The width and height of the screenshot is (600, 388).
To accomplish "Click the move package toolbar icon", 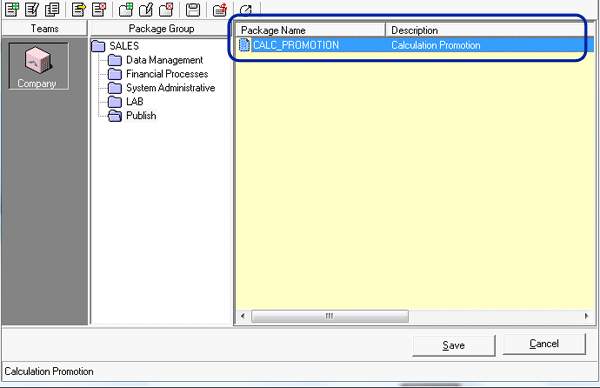I will (79, 10).
